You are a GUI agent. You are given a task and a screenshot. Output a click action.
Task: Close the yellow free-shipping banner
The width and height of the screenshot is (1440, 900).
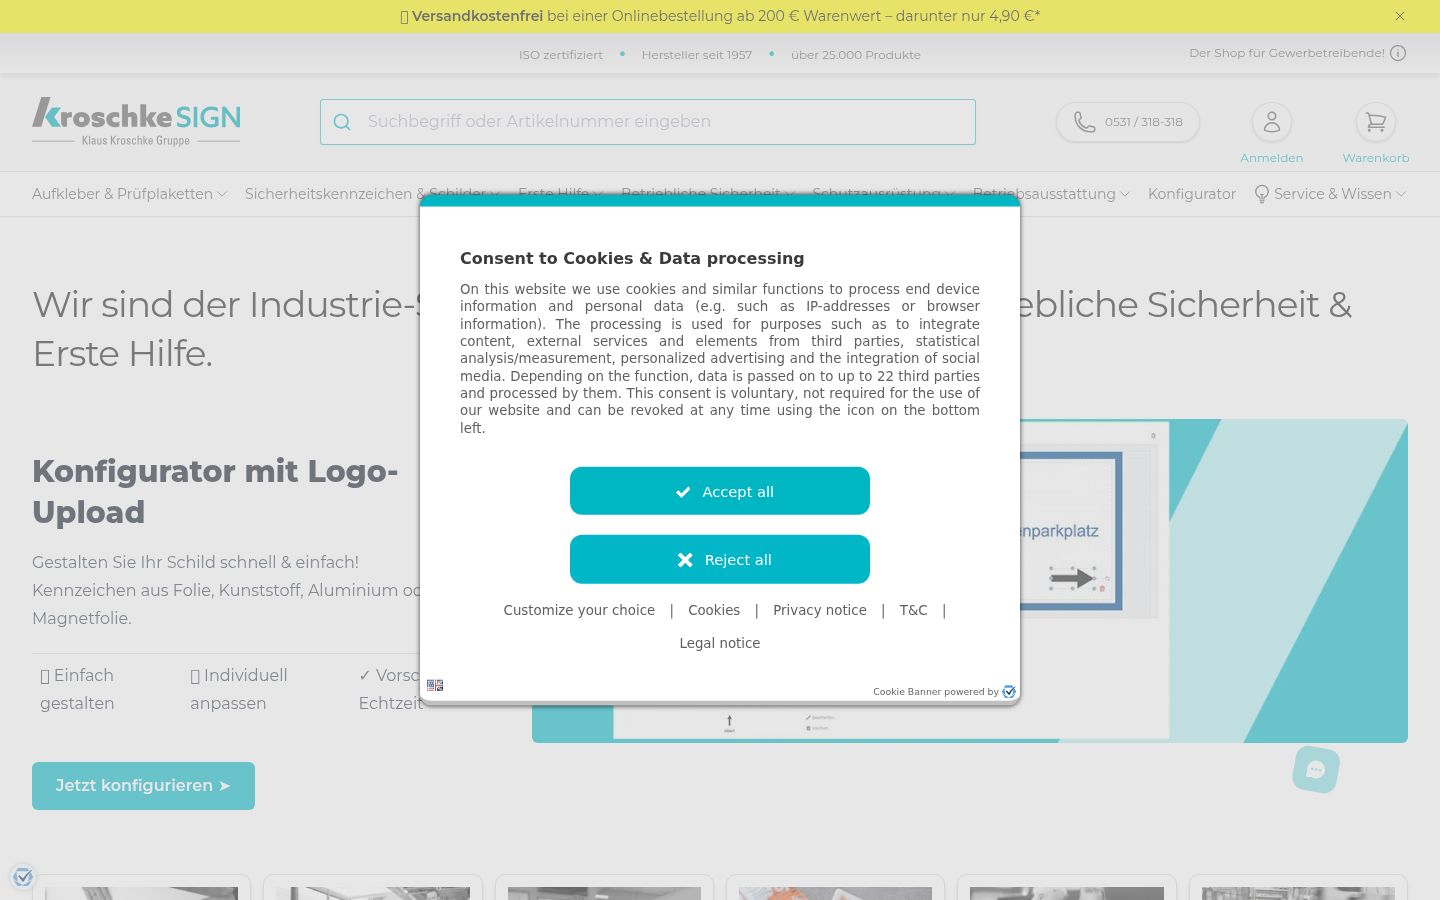1400,16
